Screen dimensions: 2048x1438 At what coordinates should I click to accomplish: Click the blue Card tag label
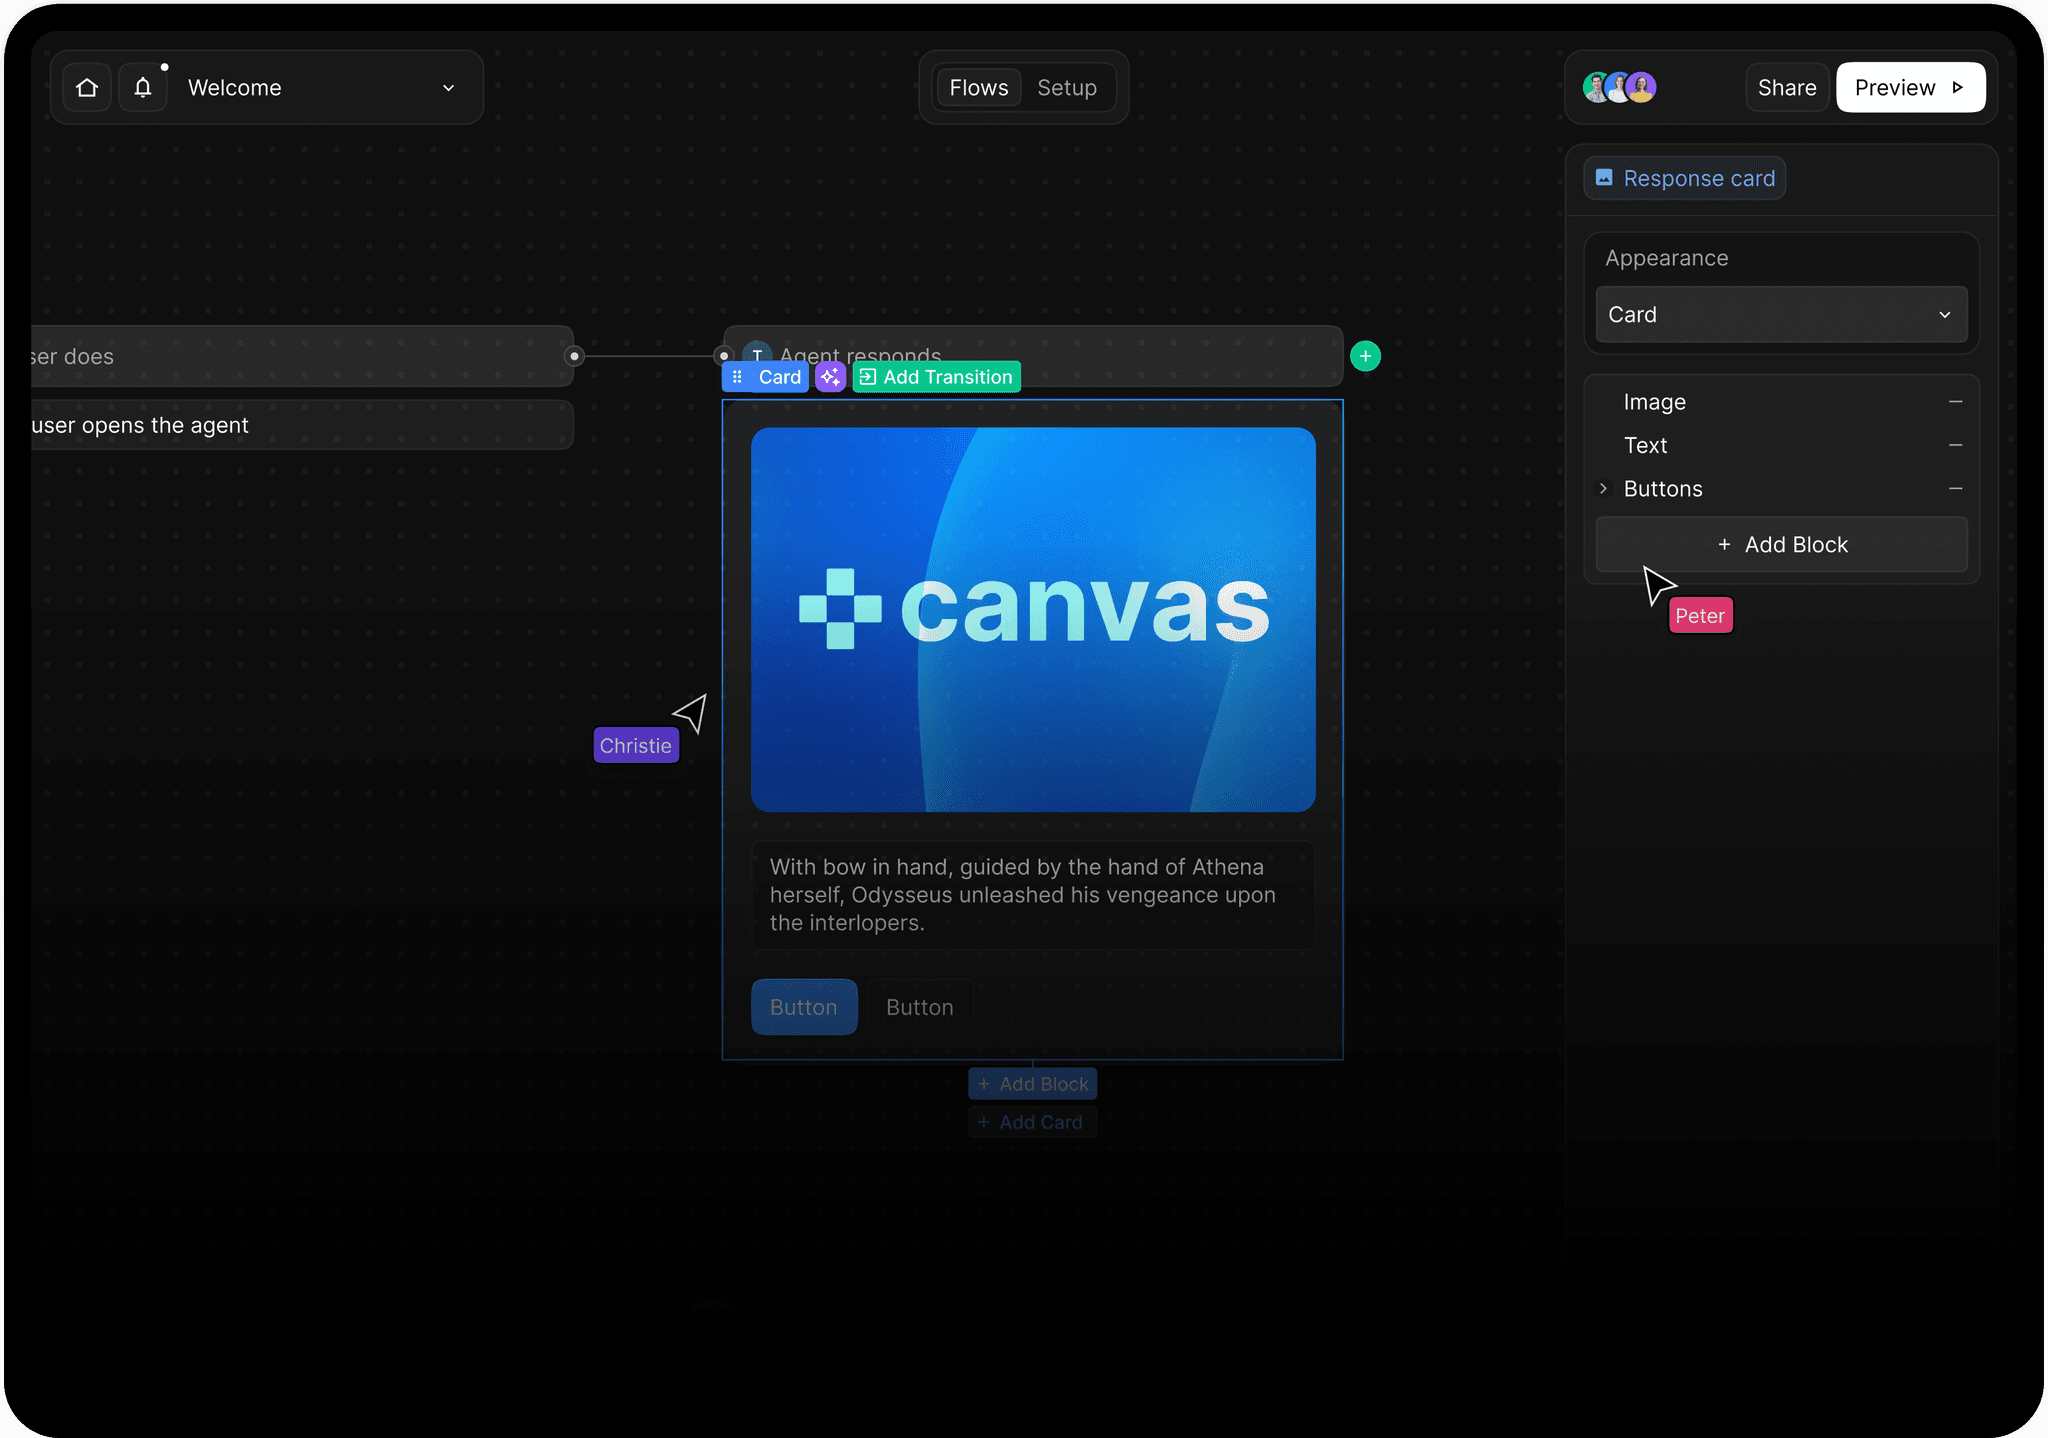pos(779,377)
